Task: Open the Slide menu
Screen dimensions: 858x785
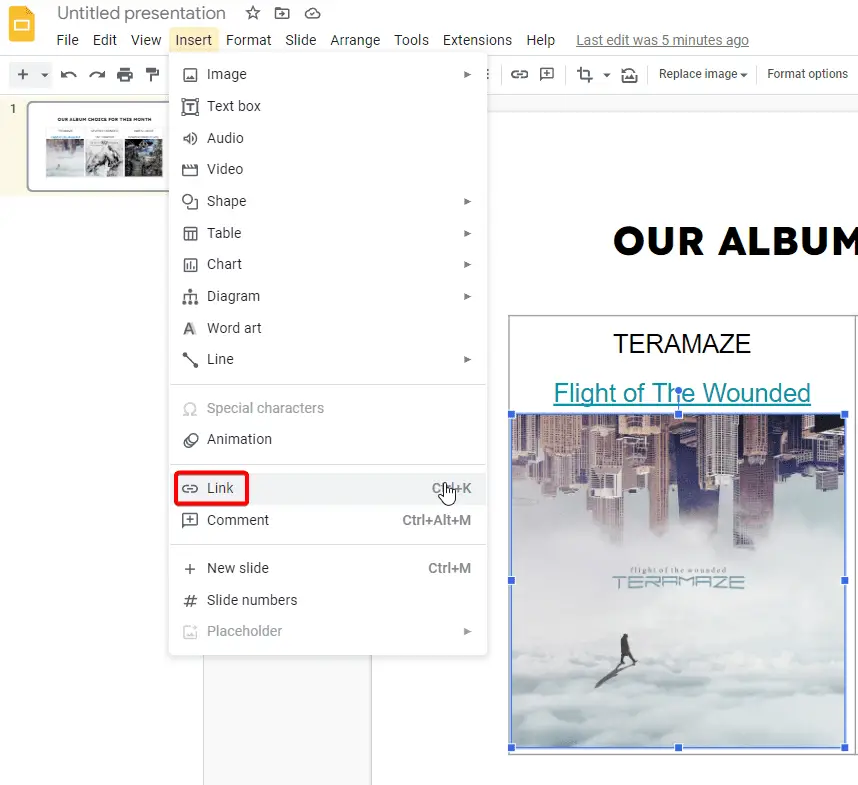Action: tap(300, 40)
